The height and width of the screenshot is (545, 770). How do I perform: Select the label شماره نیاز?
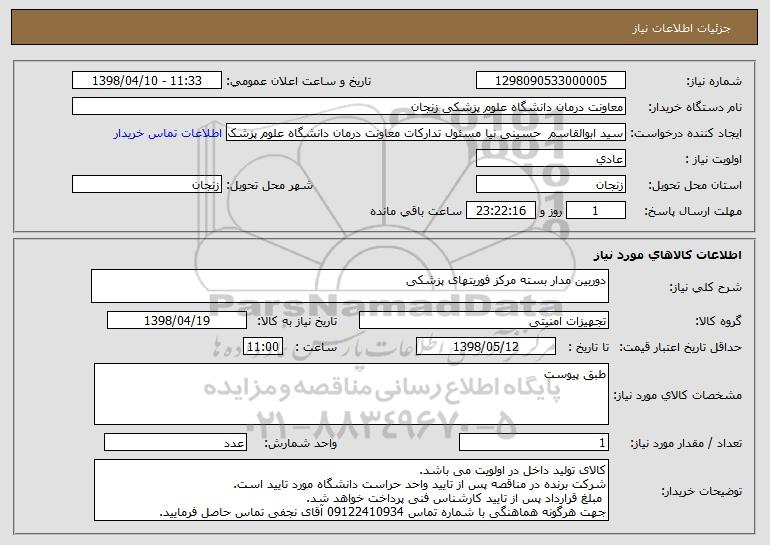(x=714, y=81)
